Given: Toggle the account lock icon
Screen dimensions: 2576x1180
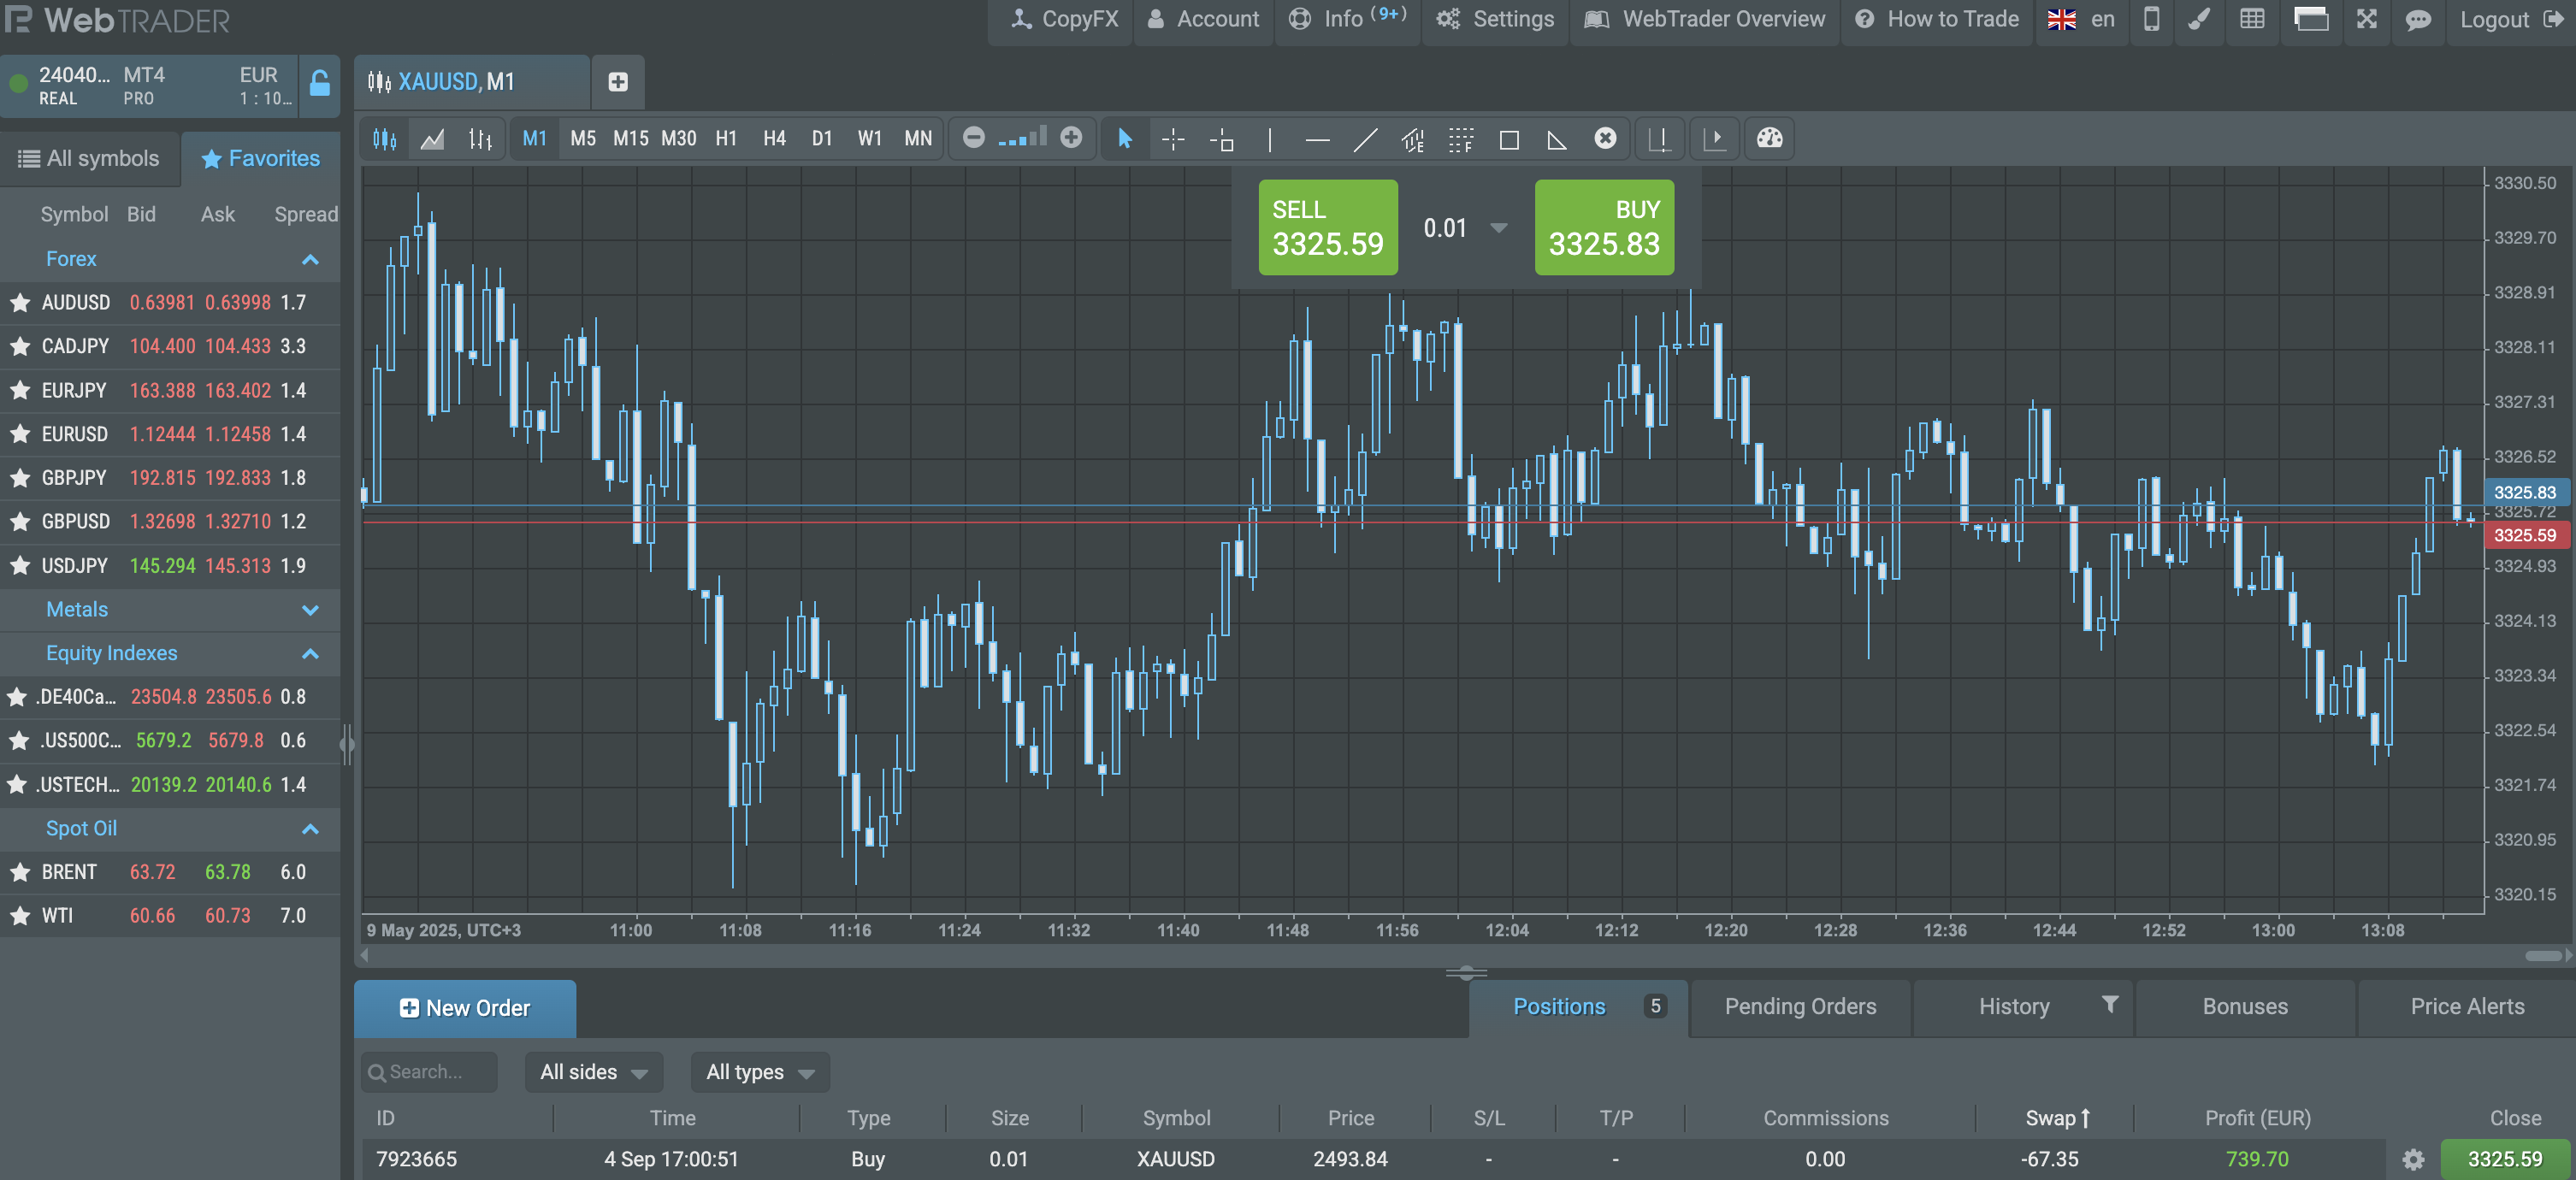Looking at the screenshot, I should [319, 84].
